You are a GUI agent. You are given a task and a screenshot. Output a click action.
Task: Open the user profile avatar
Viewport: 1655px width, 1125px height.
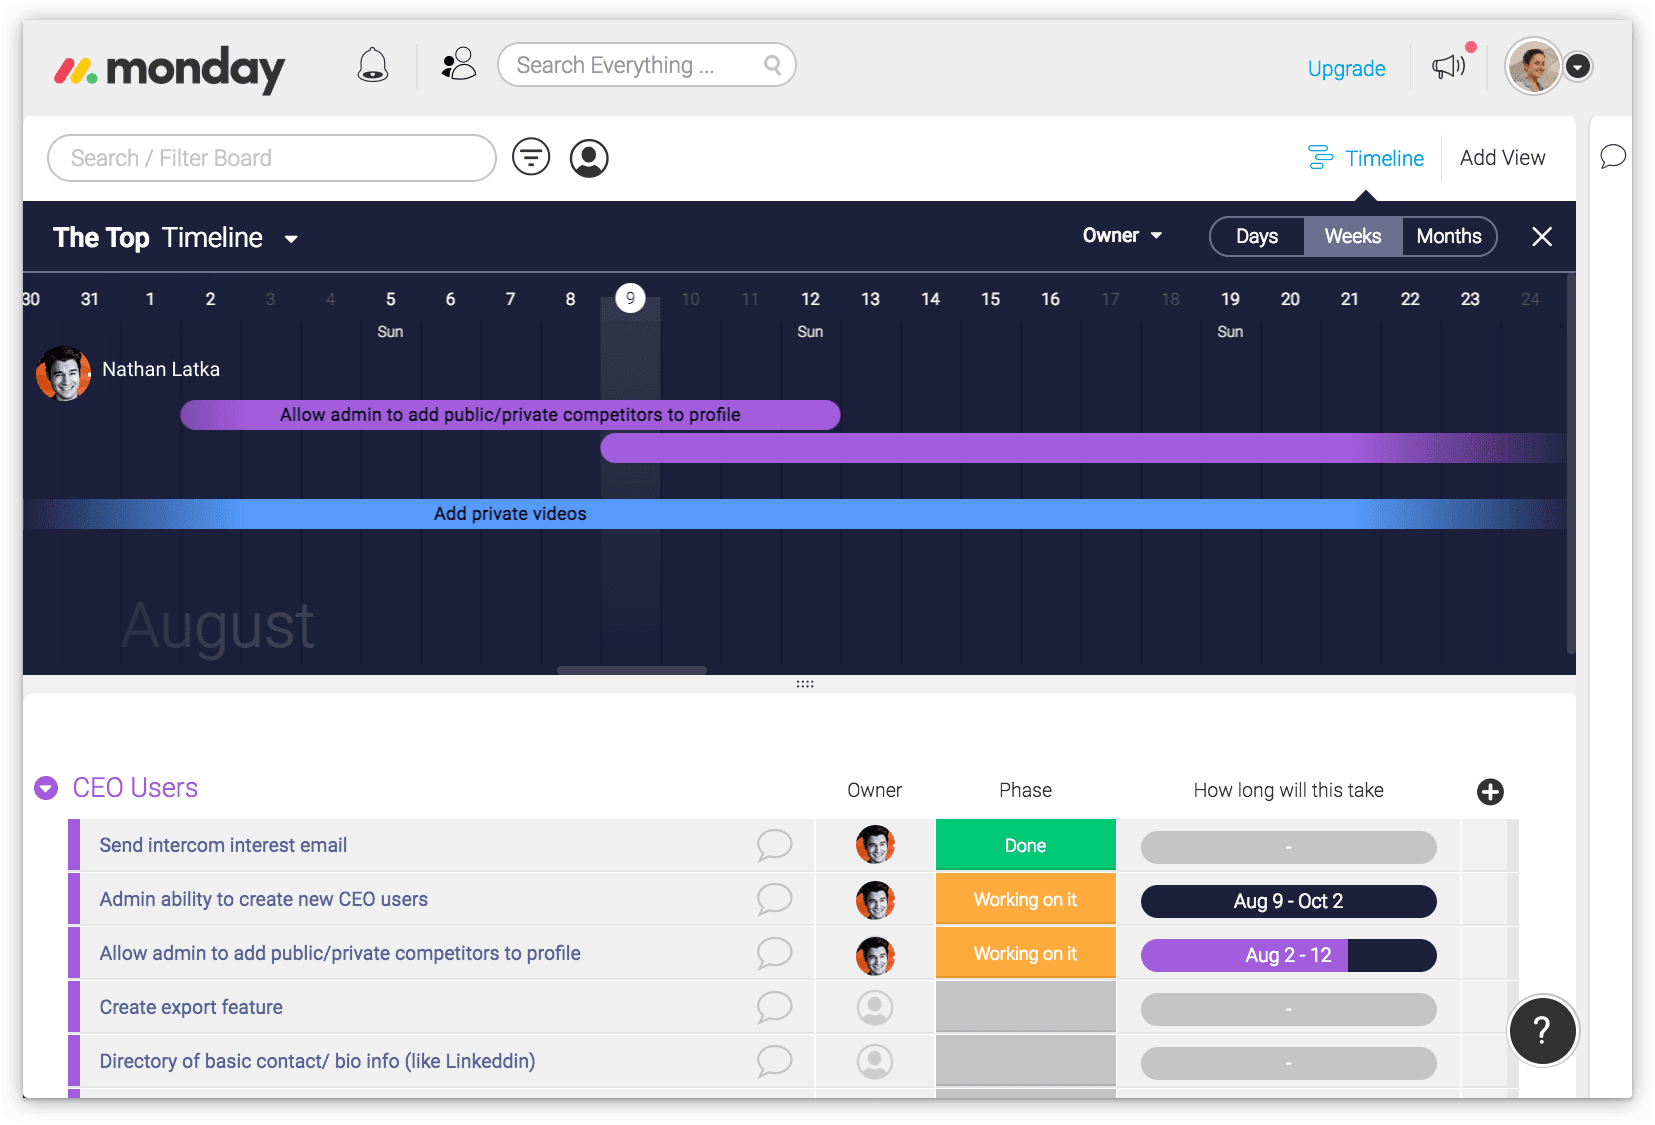pyautogui.click(x=1534, y=67)
